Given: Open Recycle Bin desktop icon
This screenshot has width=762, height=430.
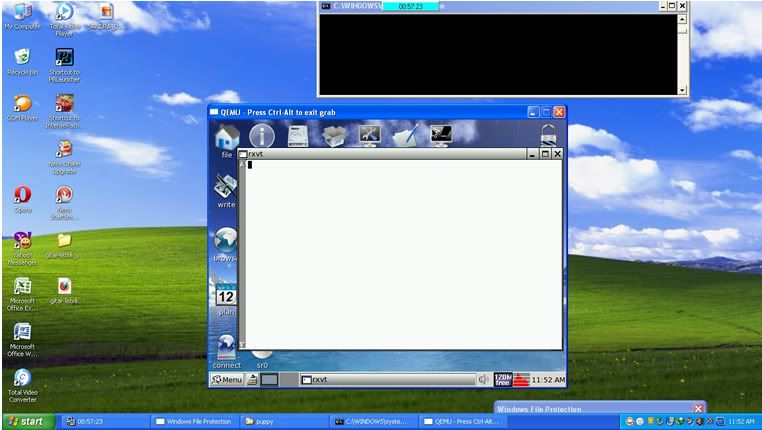Looking at the screenshot, I should tap(22, 62).
